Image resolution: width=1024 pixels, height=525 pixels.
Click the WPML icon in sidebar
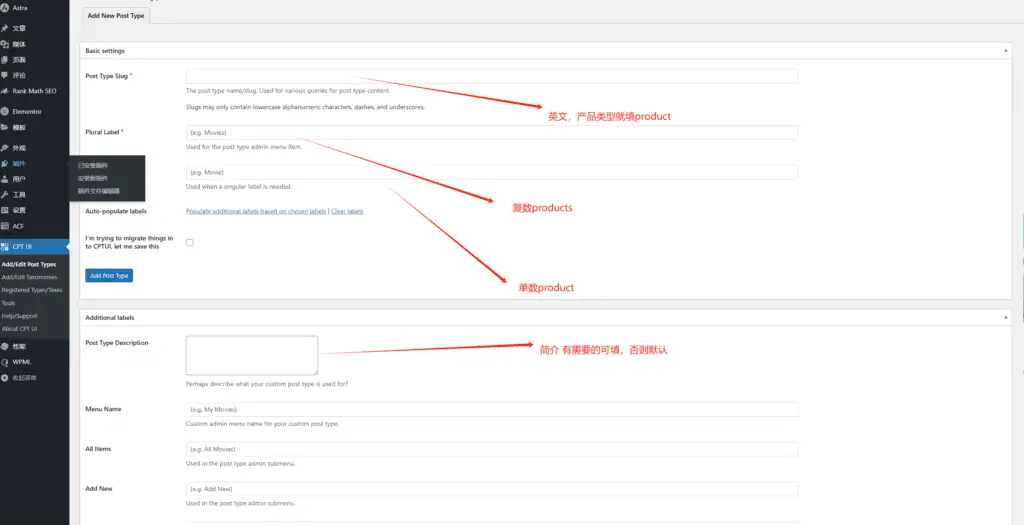click(x=5, y=362)
